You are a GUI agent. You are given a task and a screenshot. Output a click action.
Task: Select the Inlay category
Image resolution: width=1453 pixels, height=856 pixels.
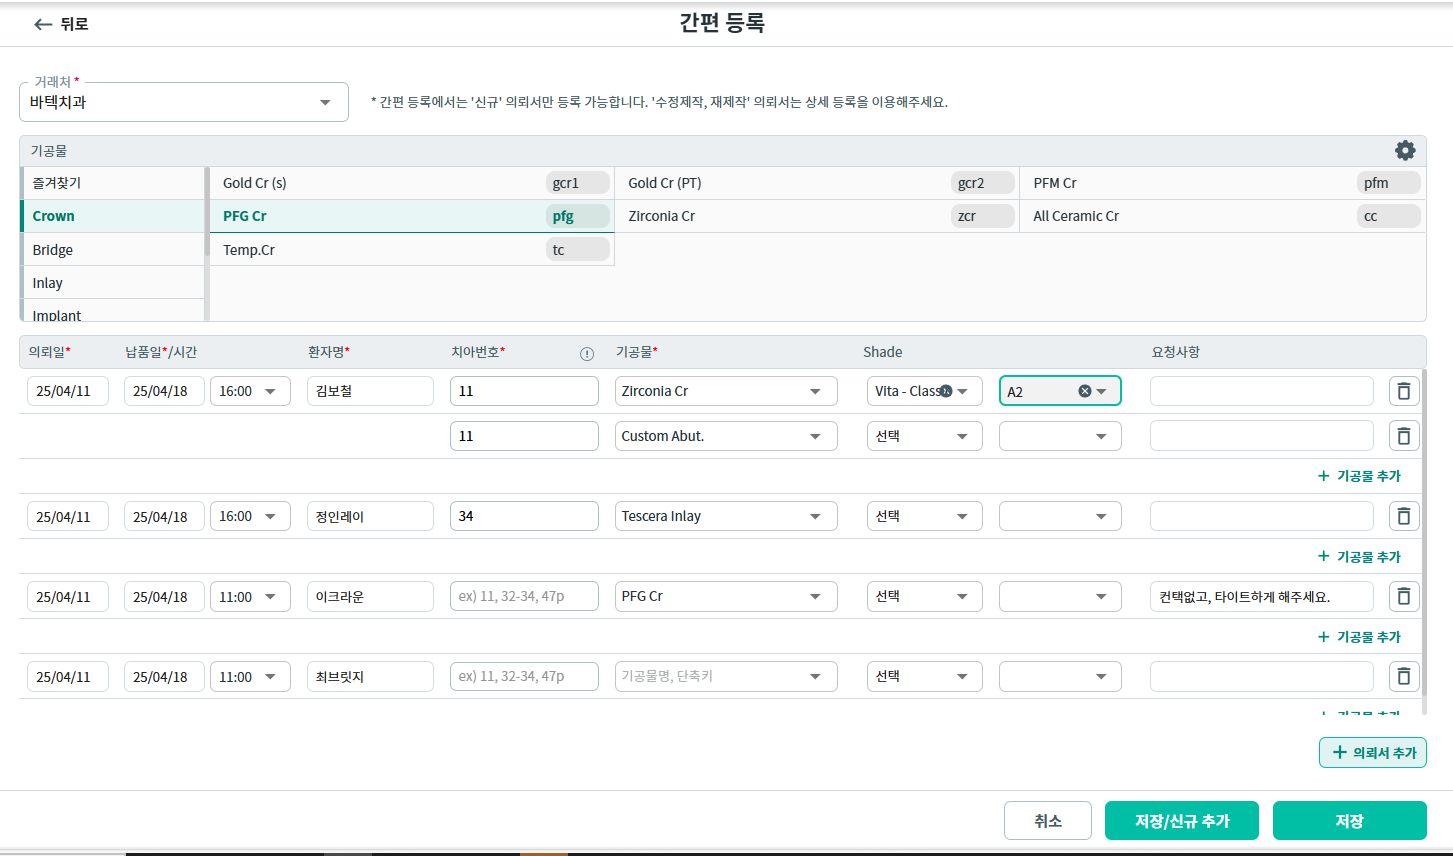pos(112,283)
